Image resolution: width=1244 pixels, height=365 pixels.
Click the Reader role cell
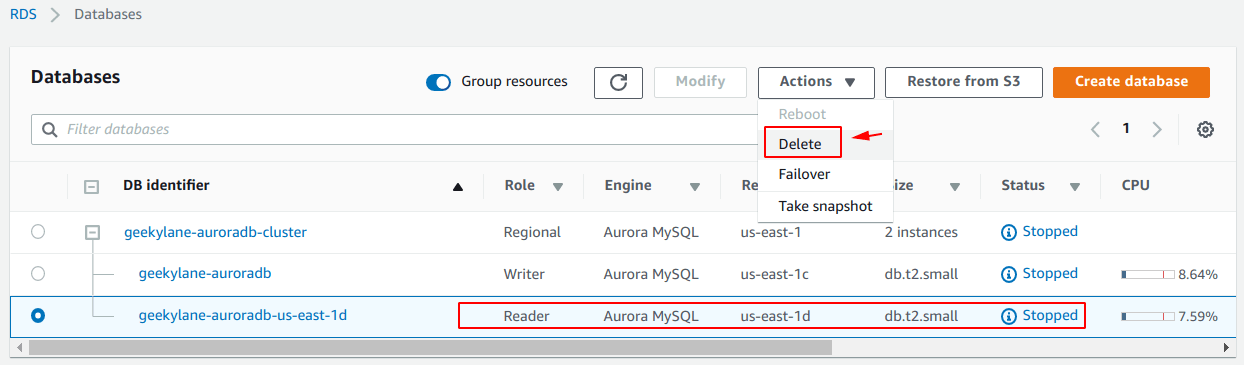tap(526, 316)
